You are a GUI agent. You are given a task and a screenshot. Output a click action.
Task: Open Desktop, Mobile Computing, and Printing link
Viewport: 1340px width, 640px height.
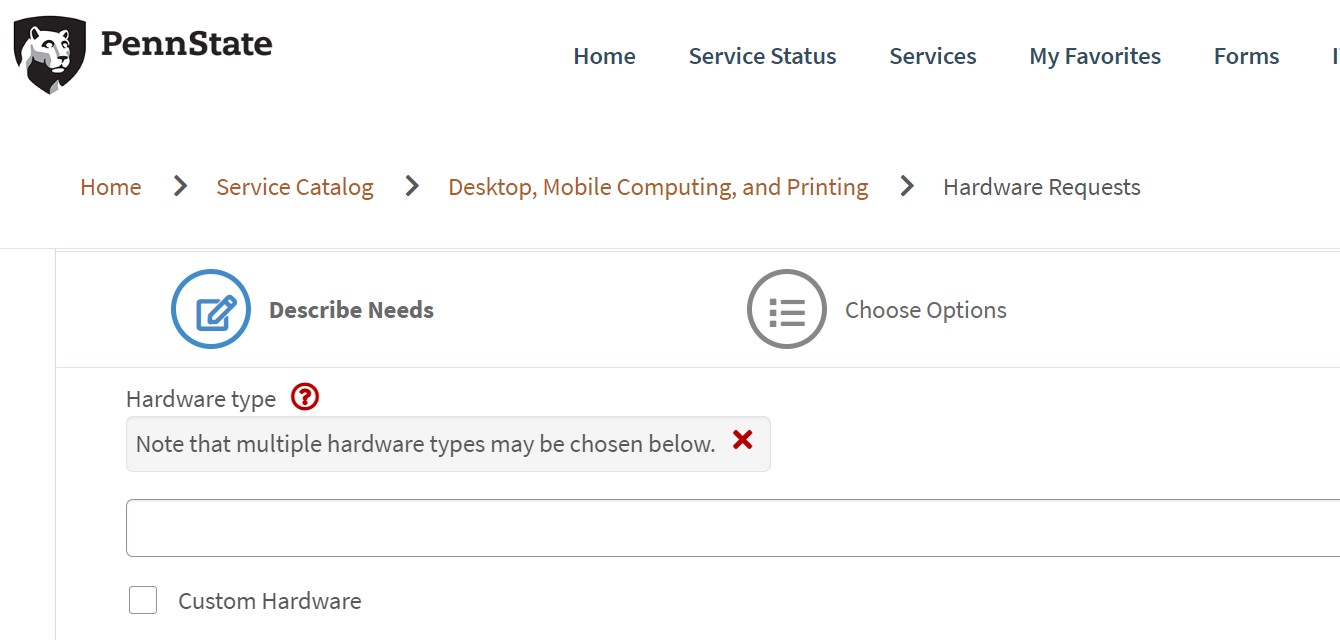point(658,187)
